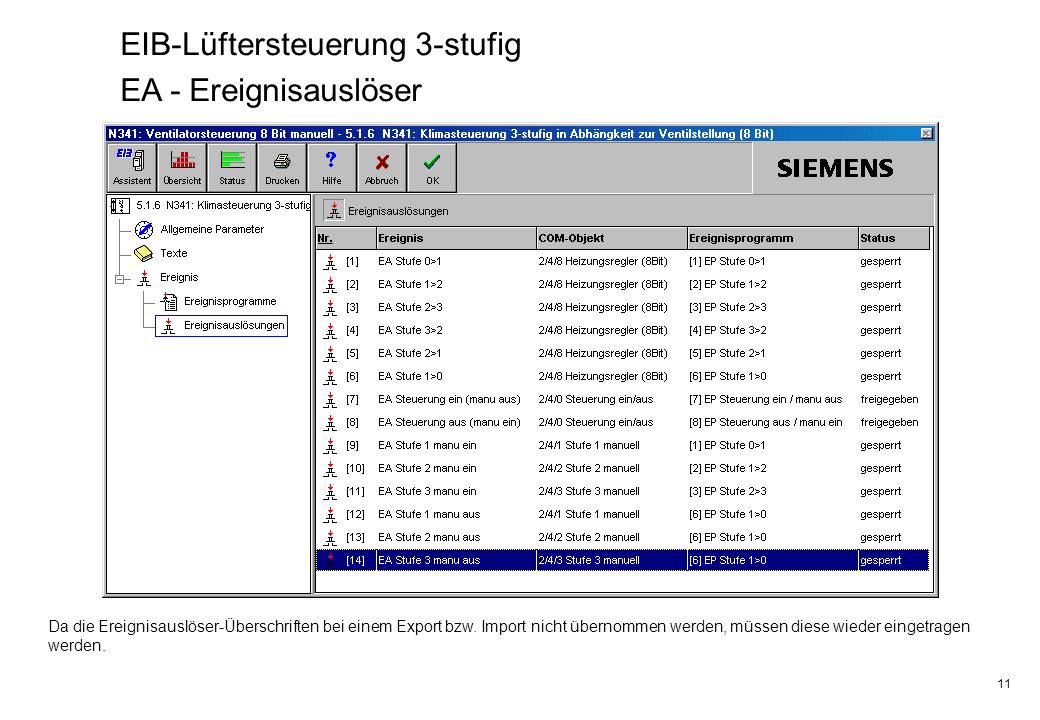Confirm with the OK checkmark button
Screen dimensions: 1040x720
click(432, 168)
